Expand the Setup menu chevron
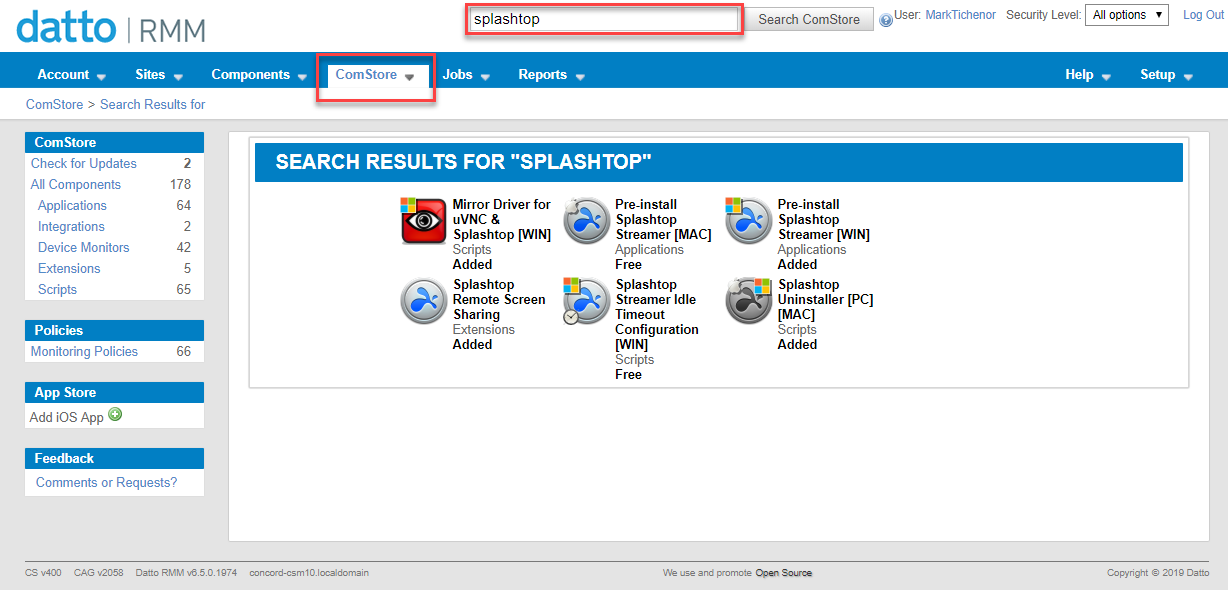 tap(1188, 76)
